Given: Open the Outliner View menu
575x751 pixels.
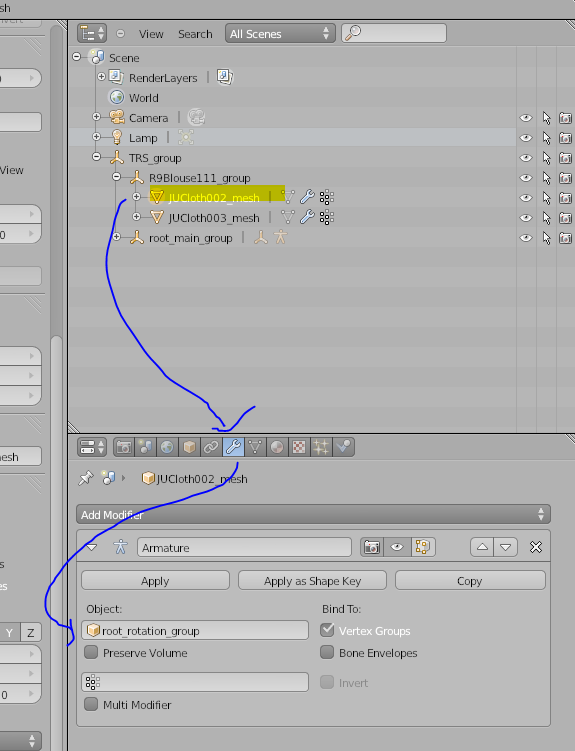Looking at the screenshot, I should click(x=151, y=34).
